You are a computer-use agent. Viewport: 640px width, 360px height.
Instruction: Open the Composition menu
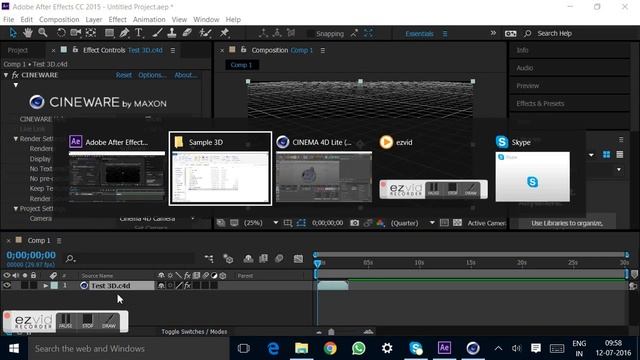click(x=59, y=20)
